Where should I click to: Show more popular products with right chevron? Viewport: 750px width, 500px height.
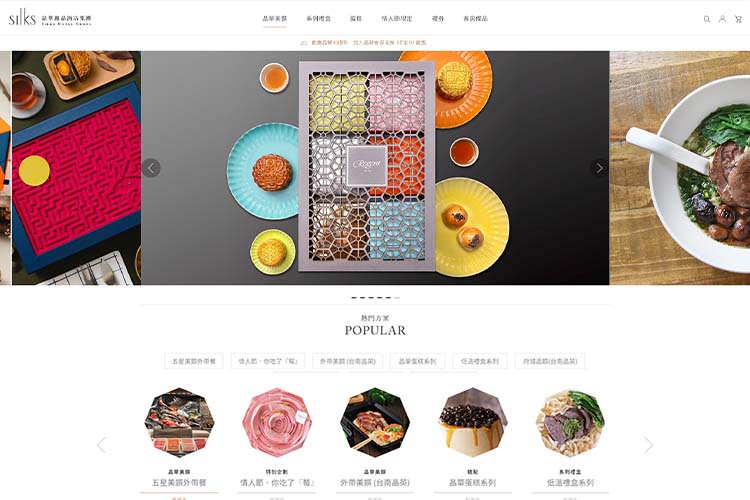[648, 445]
